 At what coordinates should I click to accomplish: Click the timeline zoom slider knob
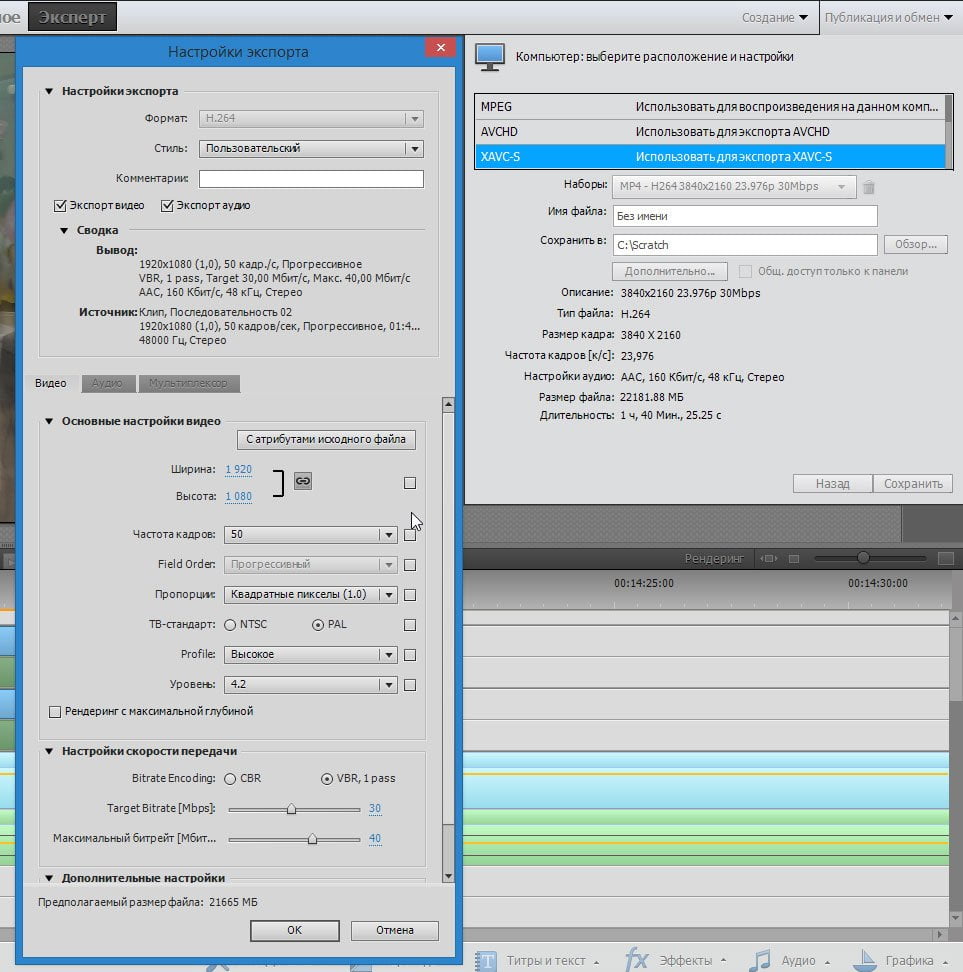point(863,558)
